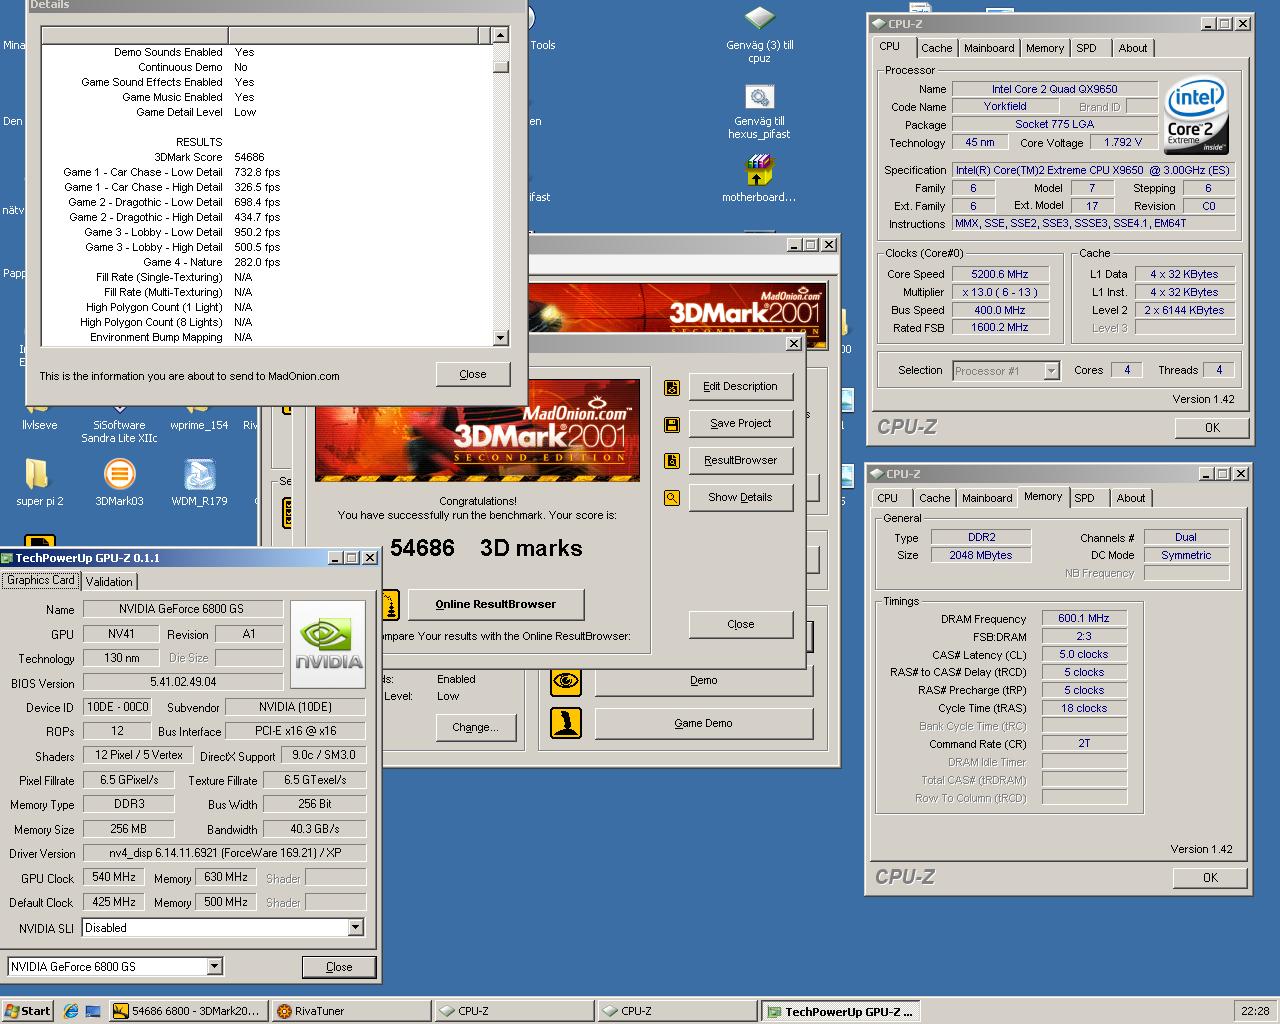
Task: Select the Graphics Card tab in GPU-Z
Action: (x=41, y=580)
